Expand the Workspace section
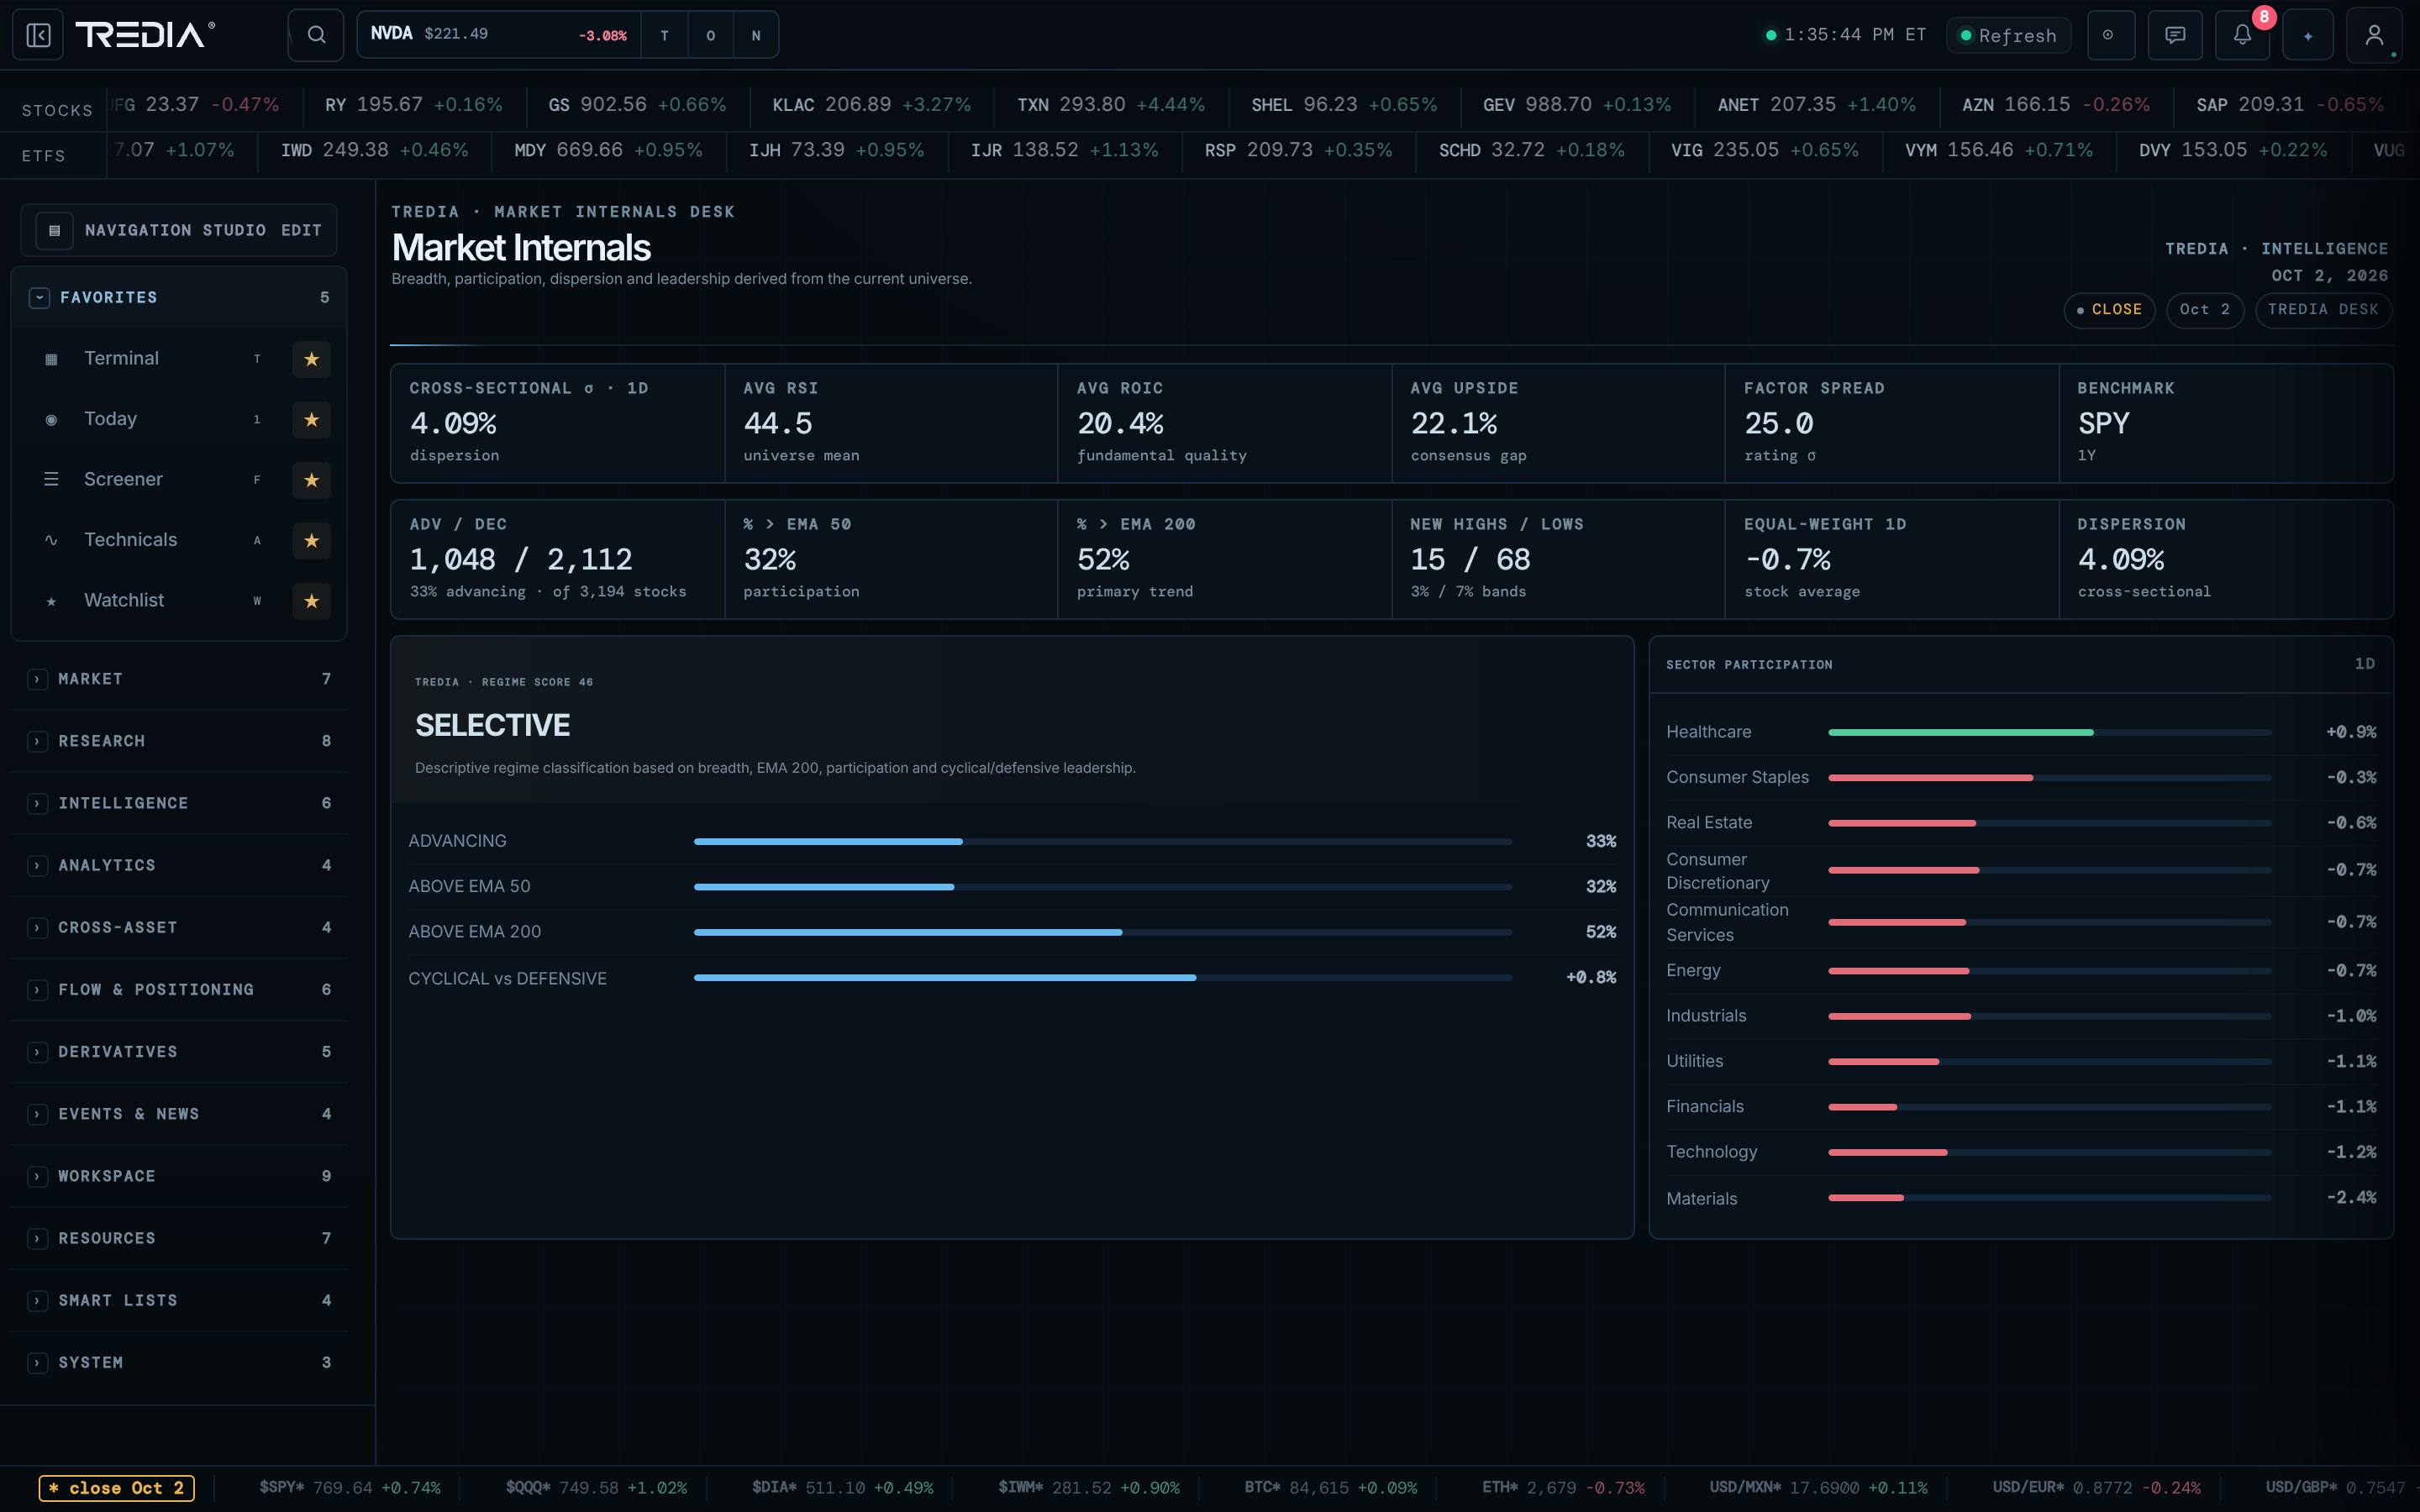The width and height of the screenshot is (2420, 1512). 179,1176
